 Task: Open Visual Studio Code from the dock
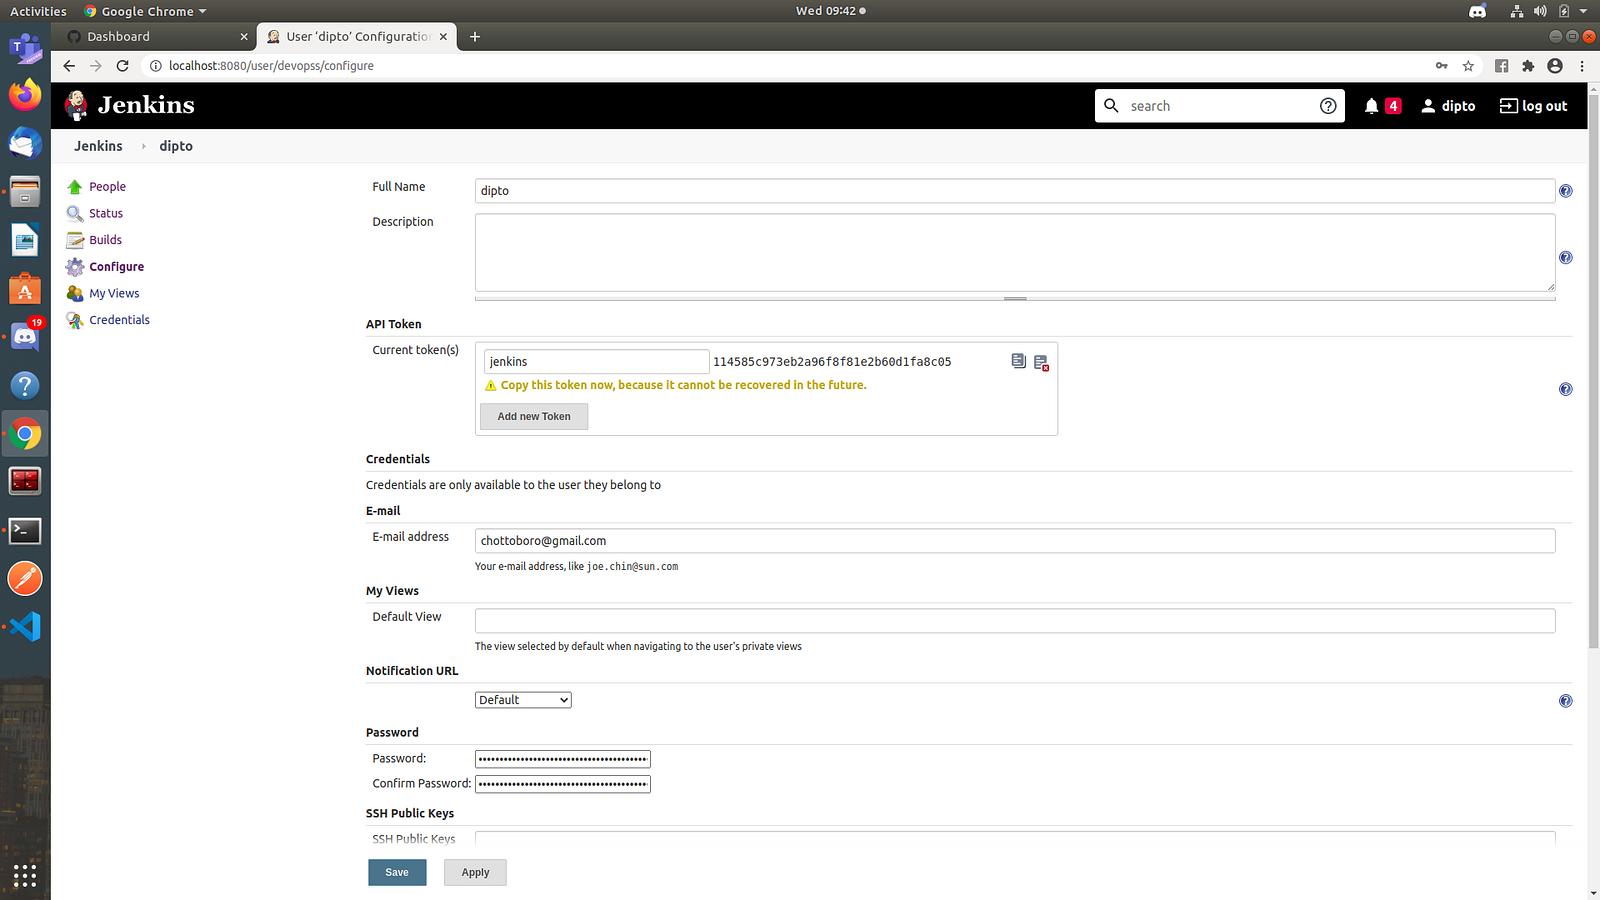[x=25, y=627]
